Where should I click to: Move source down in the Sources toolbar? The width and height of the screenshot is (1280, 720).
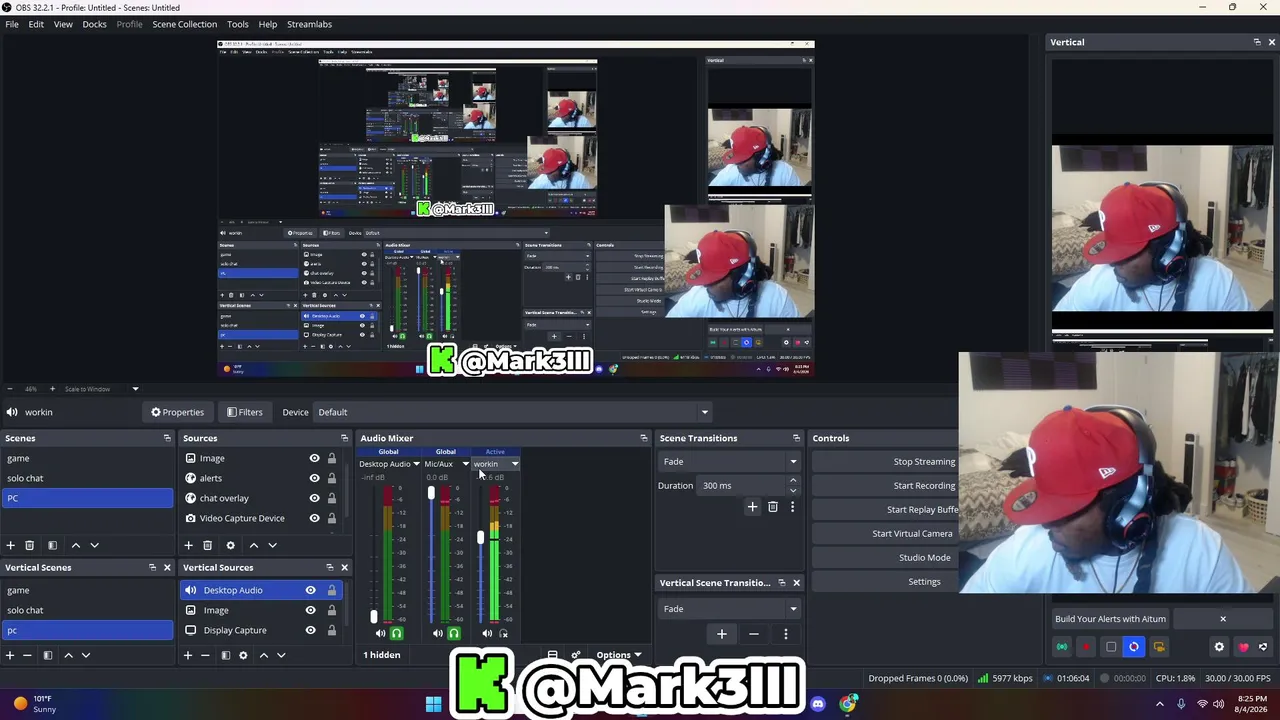pyautogui.click(x=272, y=545)
